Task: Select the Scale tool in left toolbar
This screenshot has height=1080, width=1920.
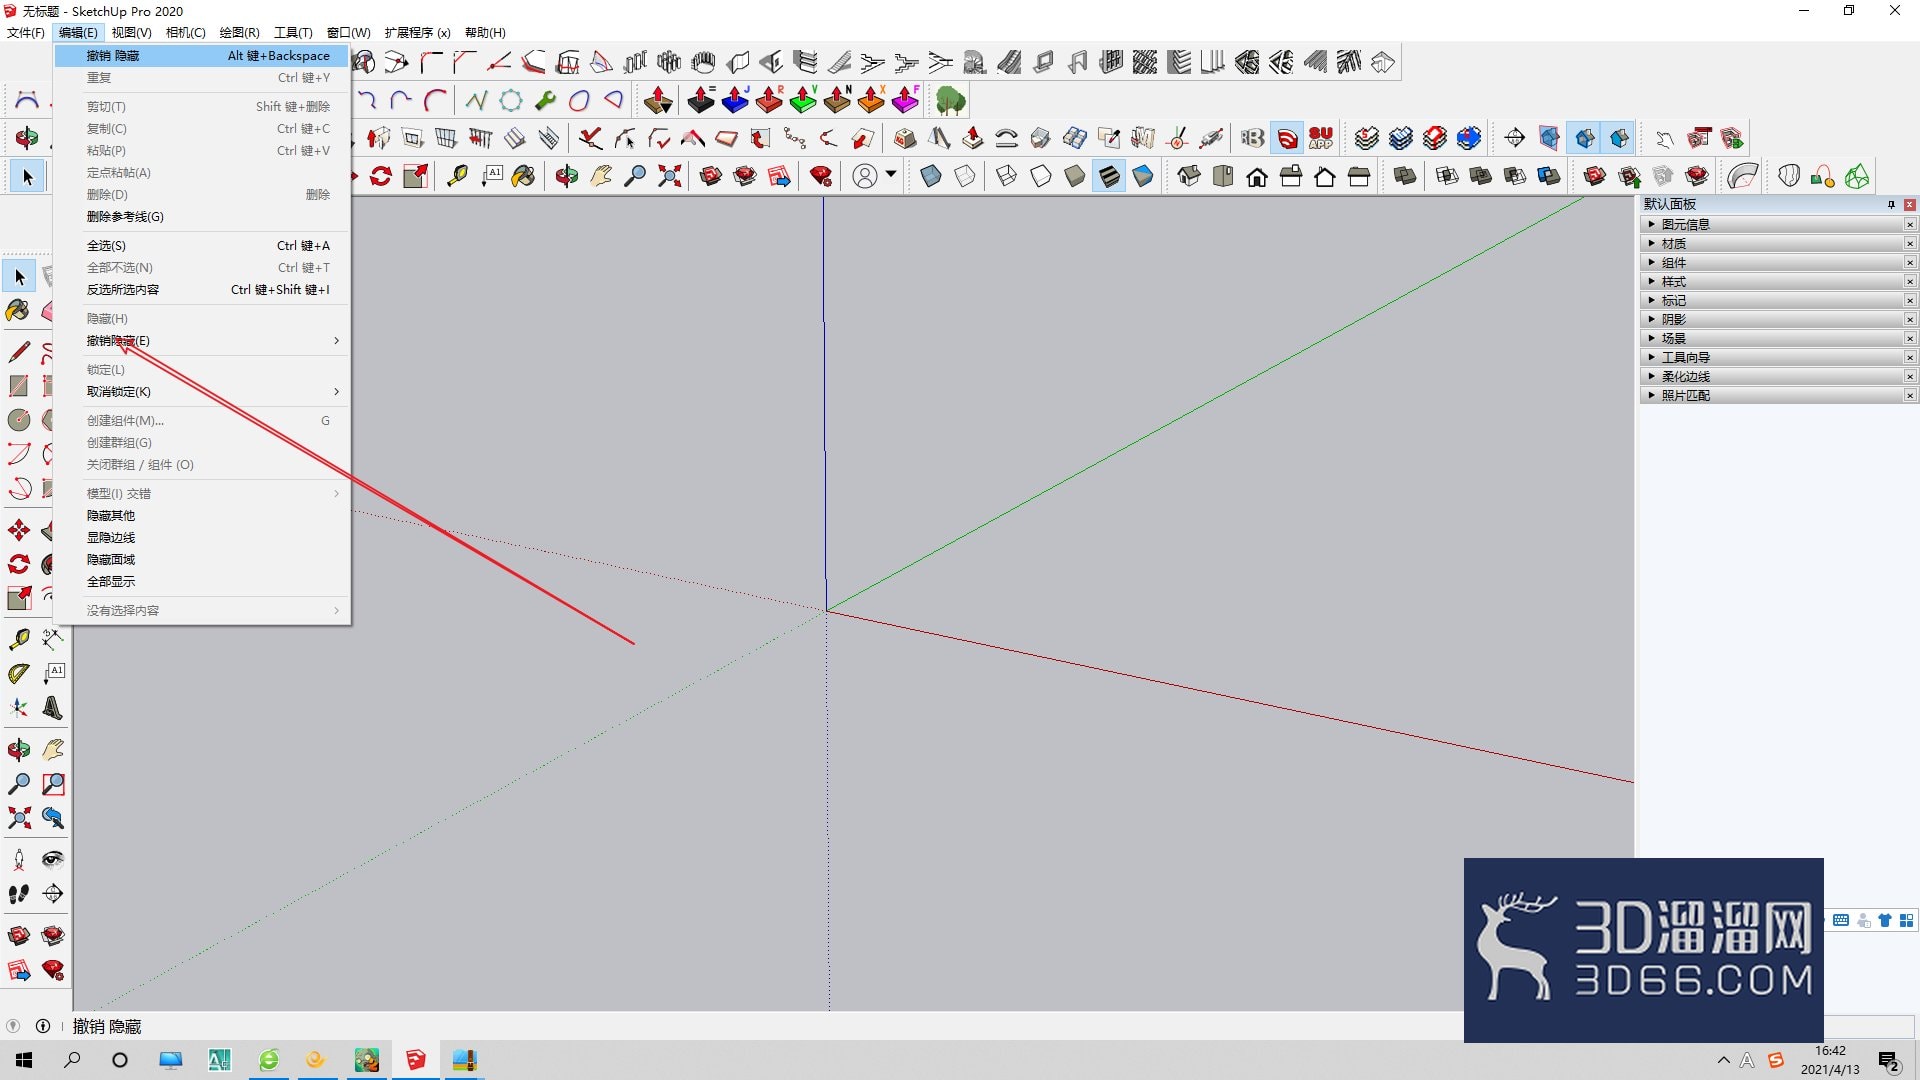Action: 19,598
